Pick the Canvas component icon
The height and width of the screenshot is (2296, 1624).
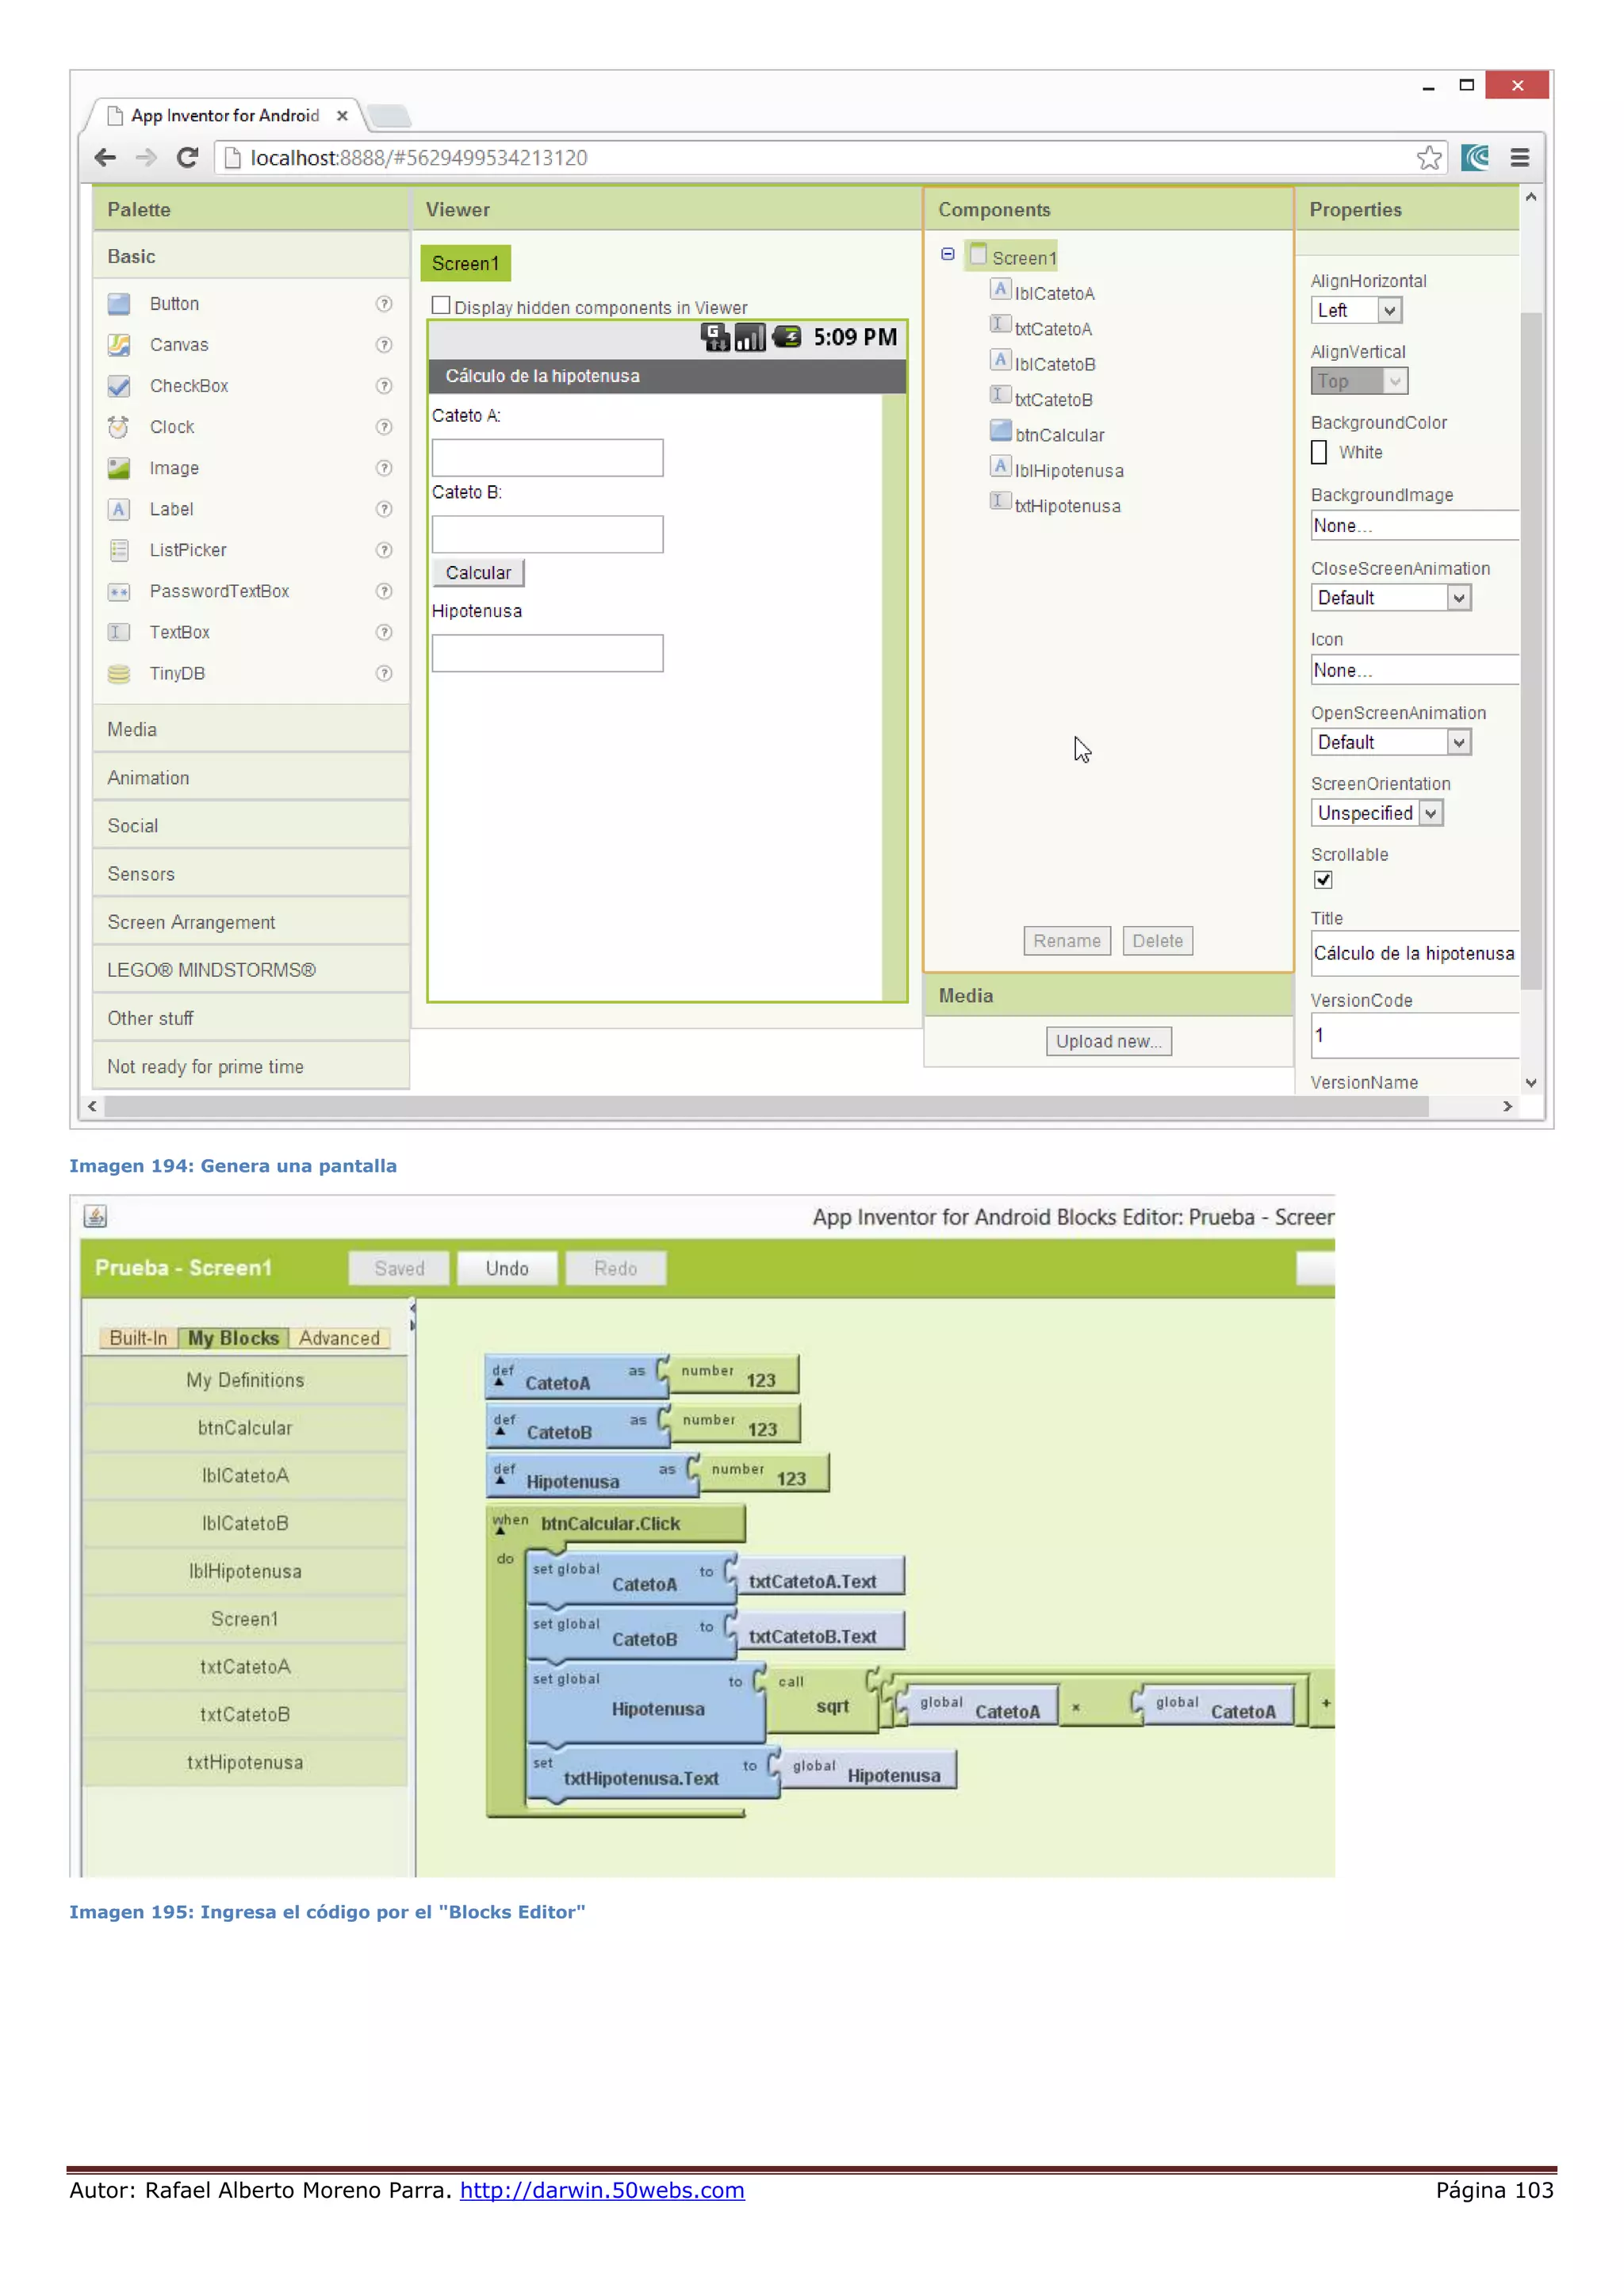click(x=119, y=345)
